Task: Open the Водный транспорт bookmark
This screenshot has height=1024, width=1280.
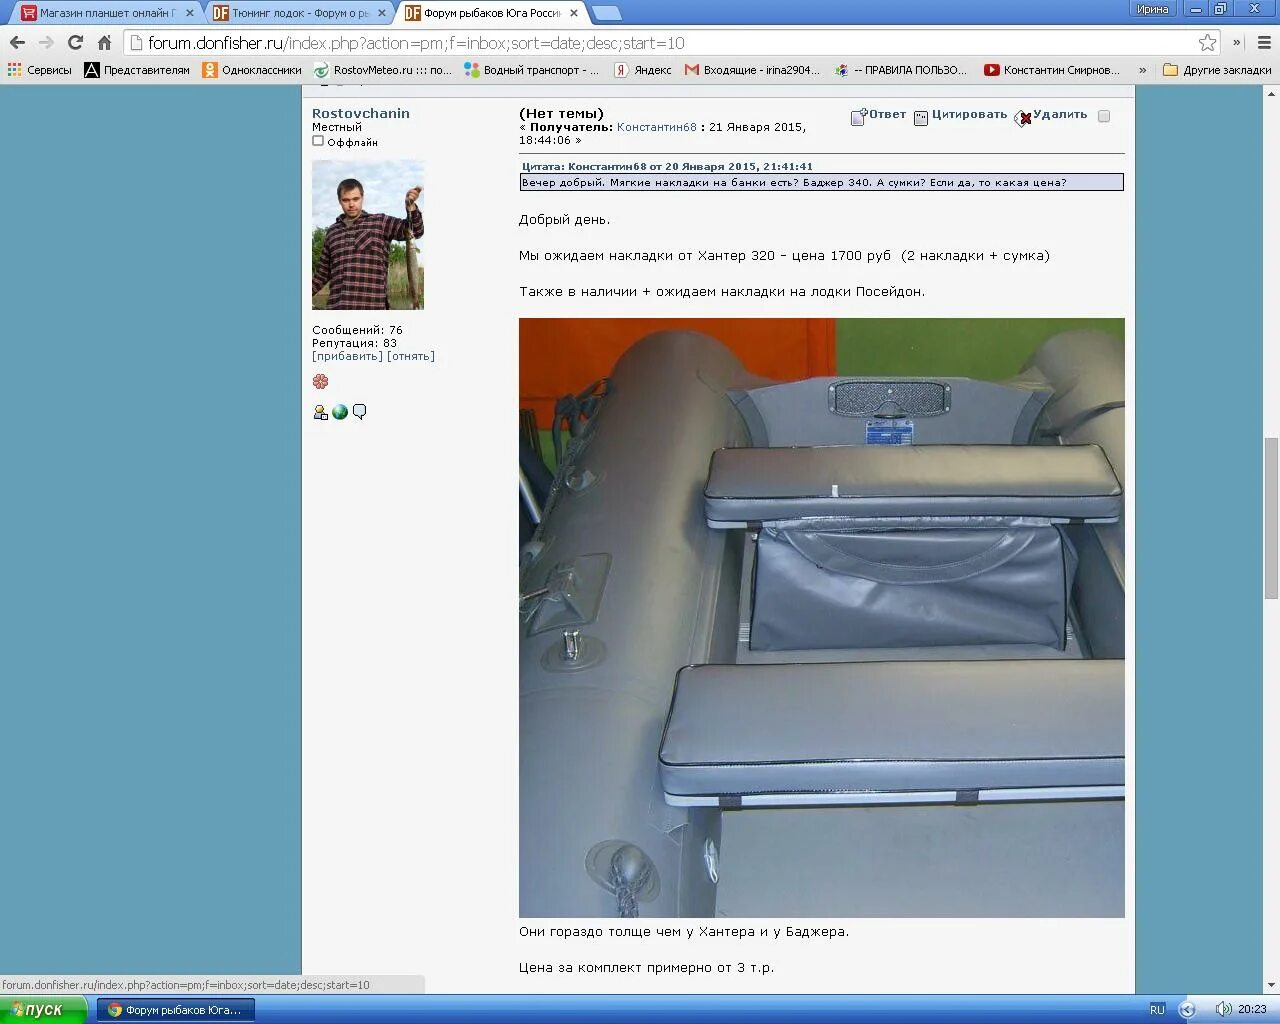Action: pos(532,70)
